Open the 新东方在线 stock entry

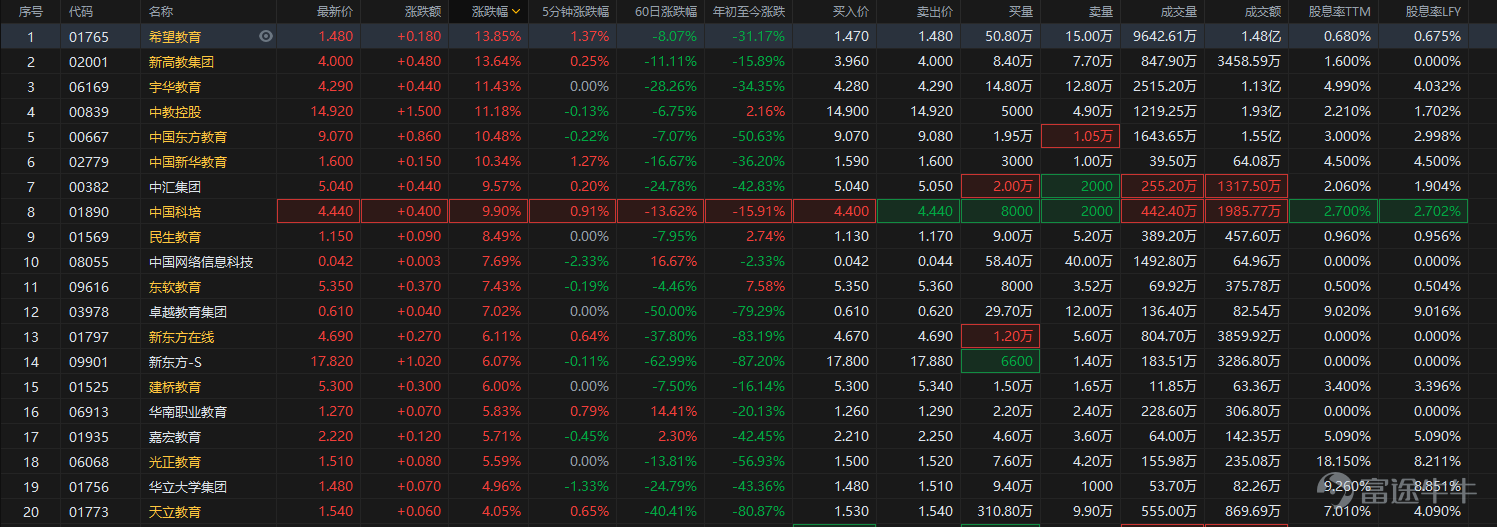pyautogui.click(x=181, y=337)
